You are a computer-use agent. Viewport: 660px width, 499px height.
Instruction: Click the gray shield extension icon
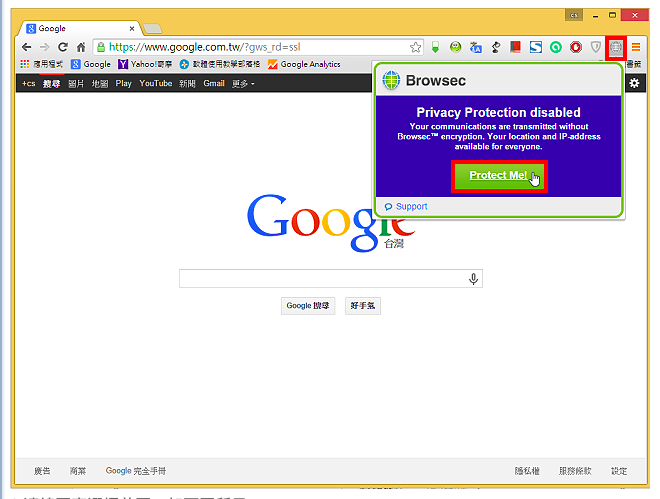point(596,47)
